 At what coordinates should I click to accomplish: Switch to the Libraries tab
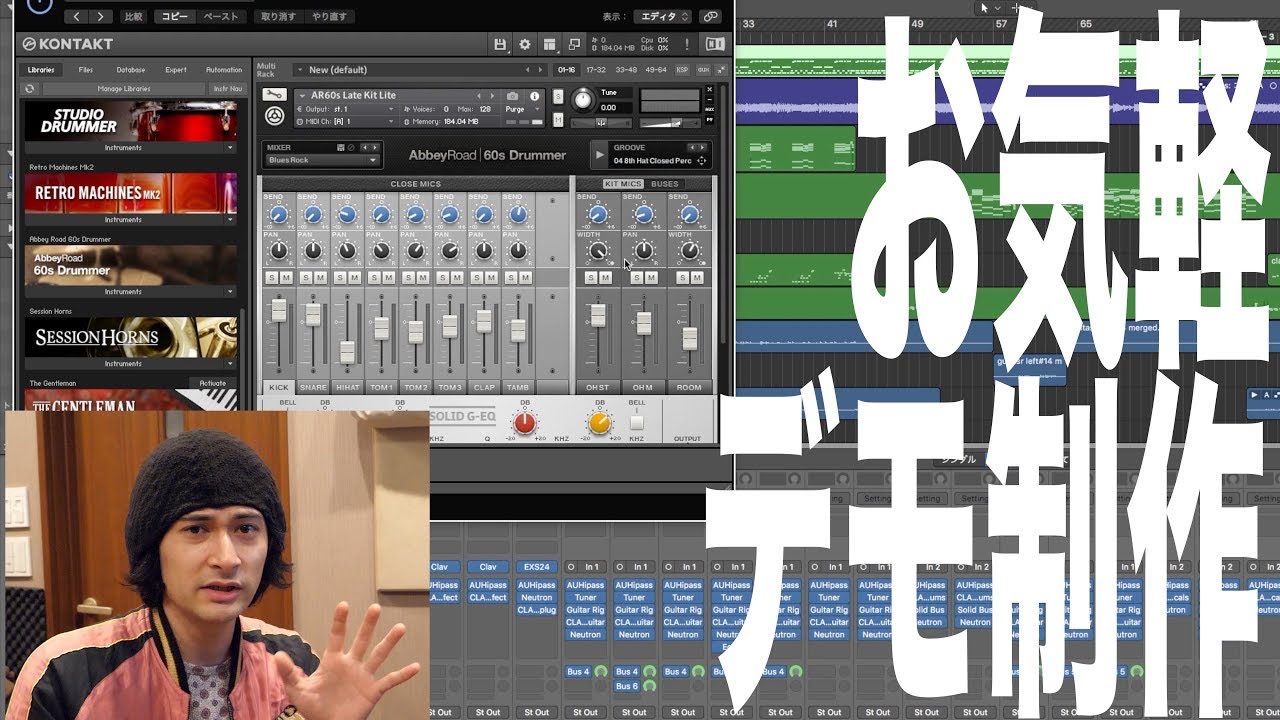tap(42, 70)
